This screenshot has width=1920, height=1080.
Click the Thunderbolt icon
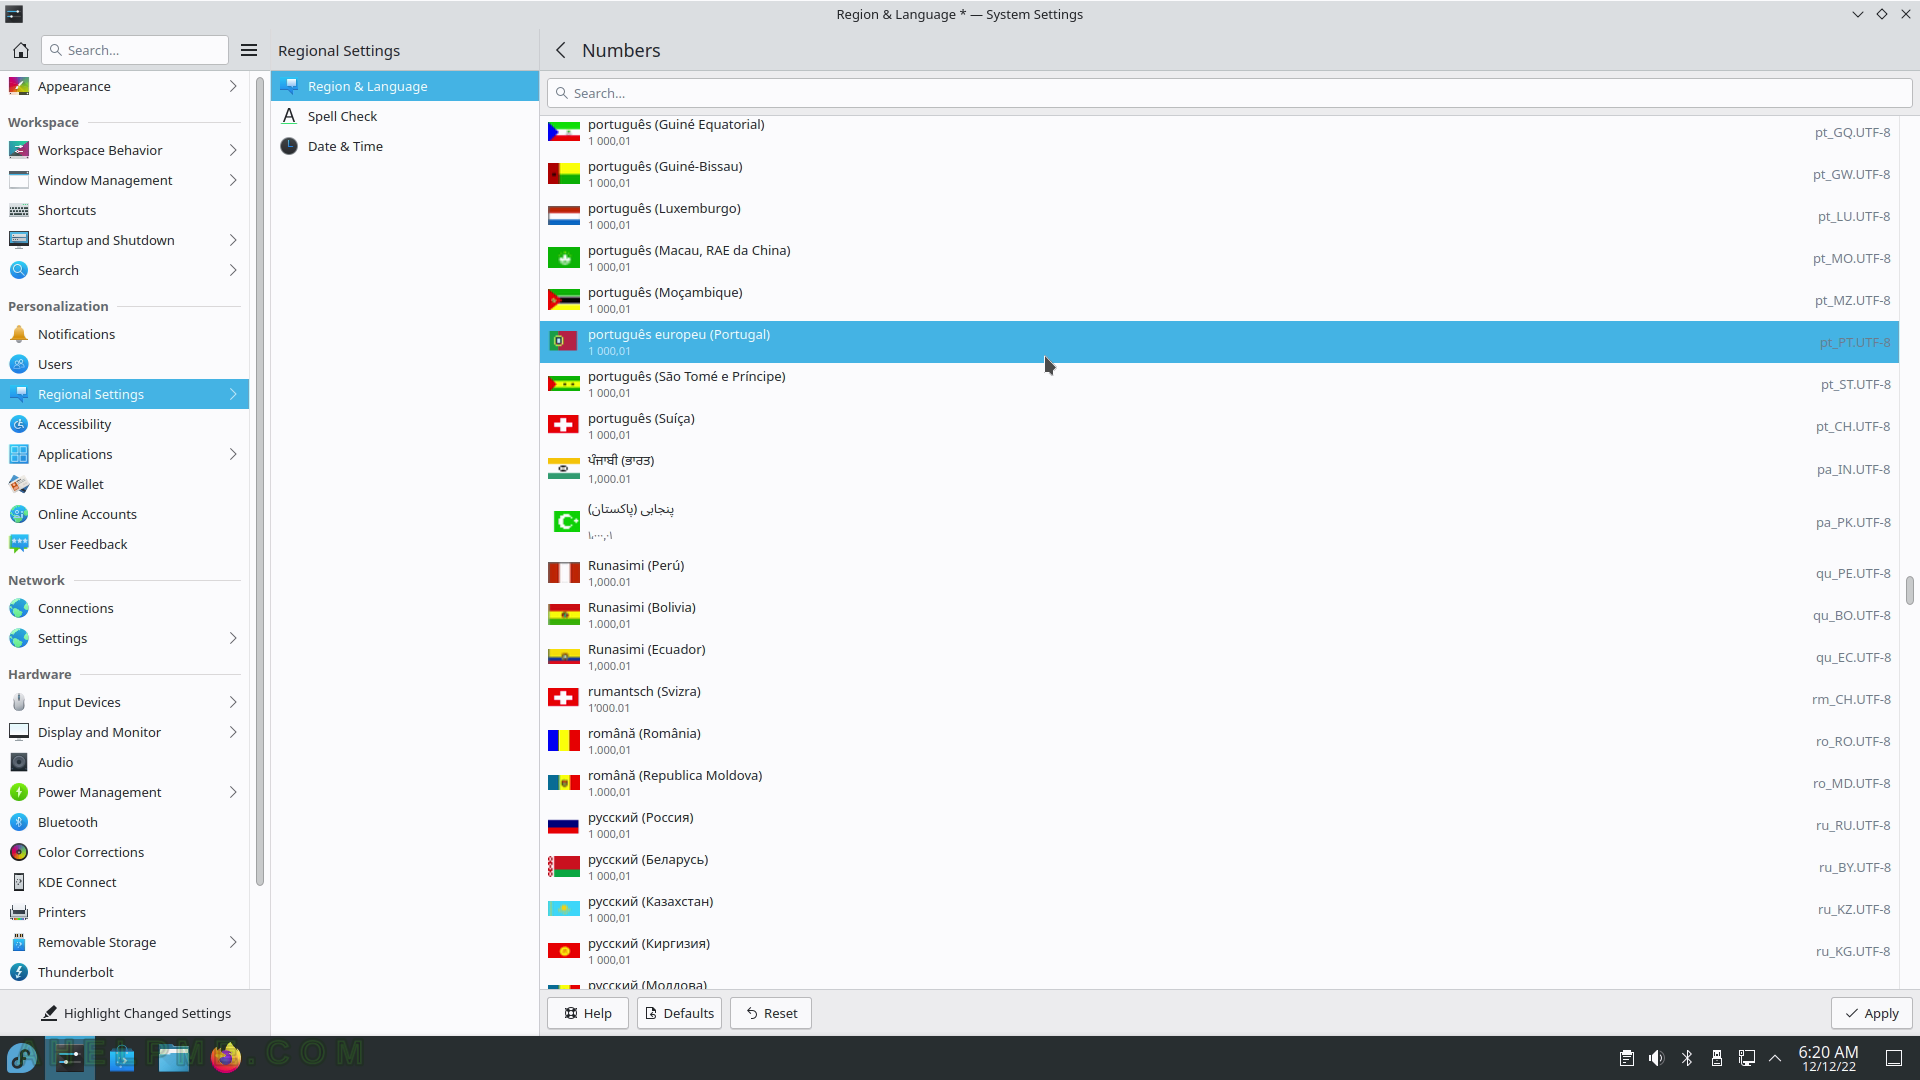point(19,972)
